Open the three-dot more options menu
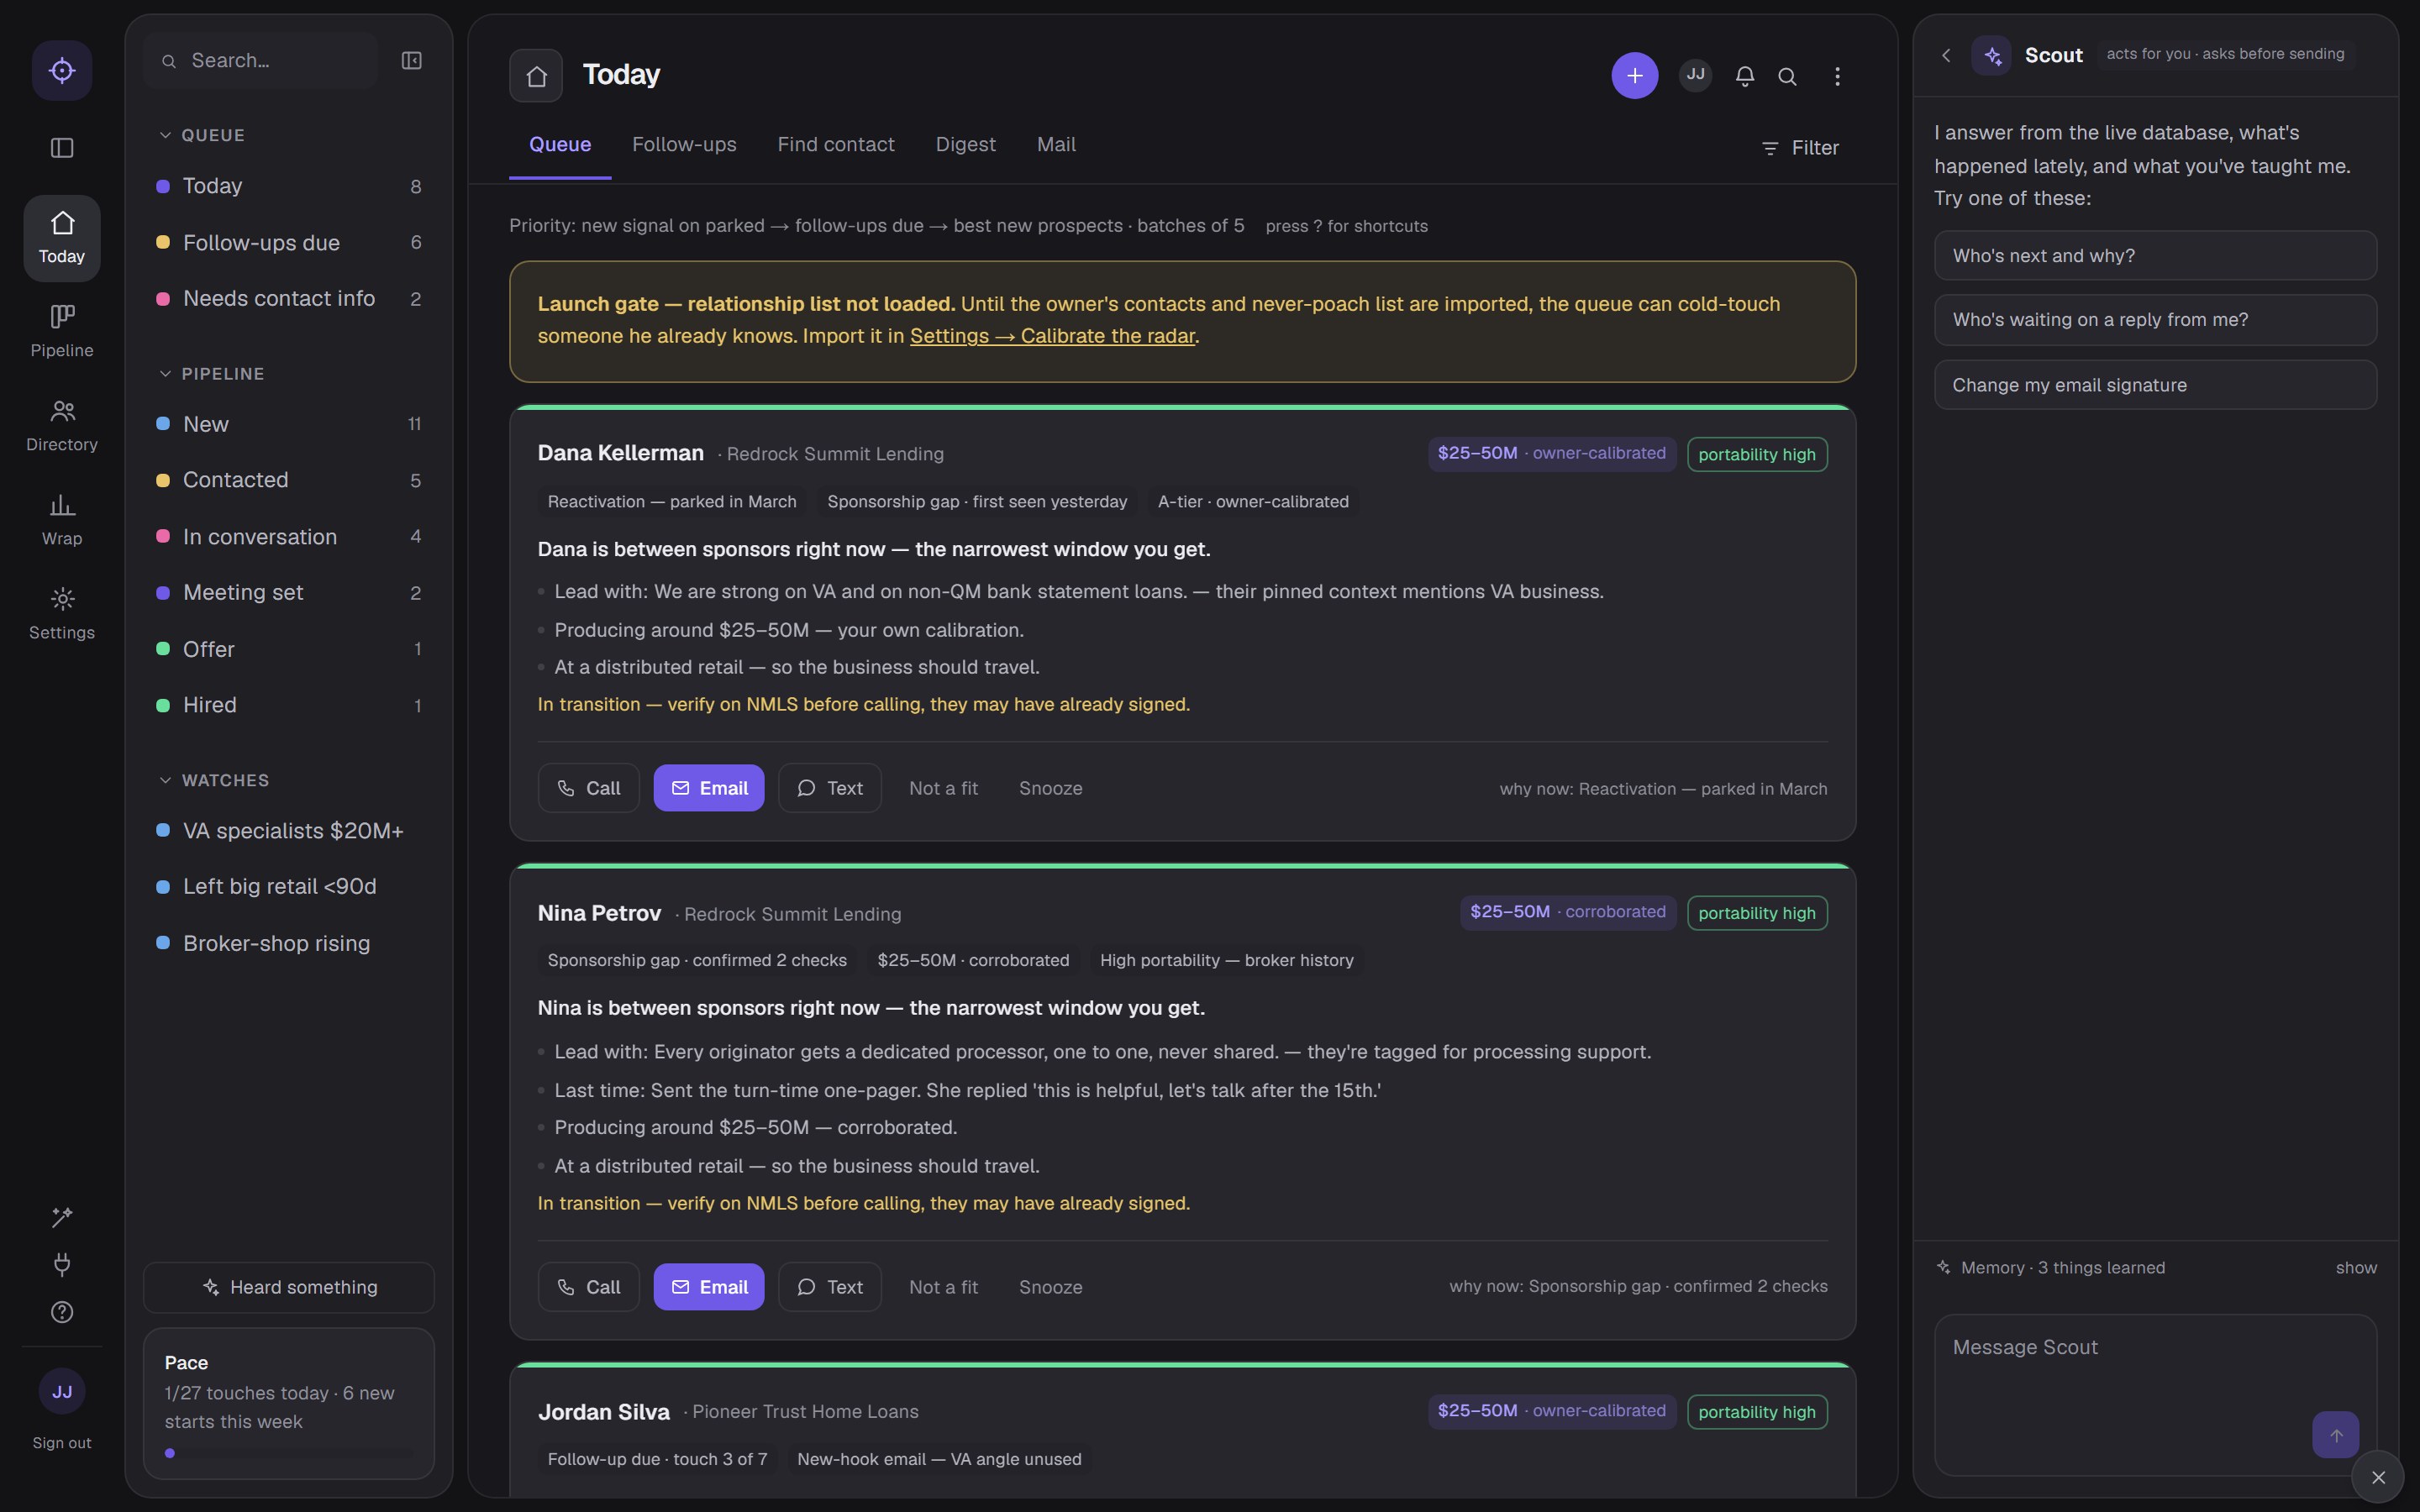 (1837, 76)
